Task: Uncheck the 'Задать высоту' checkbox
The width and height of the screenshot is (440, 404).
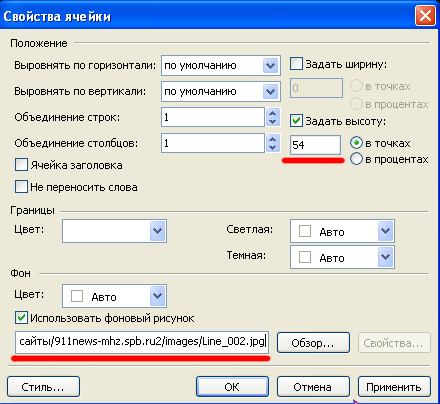Action: click(296, 121)
